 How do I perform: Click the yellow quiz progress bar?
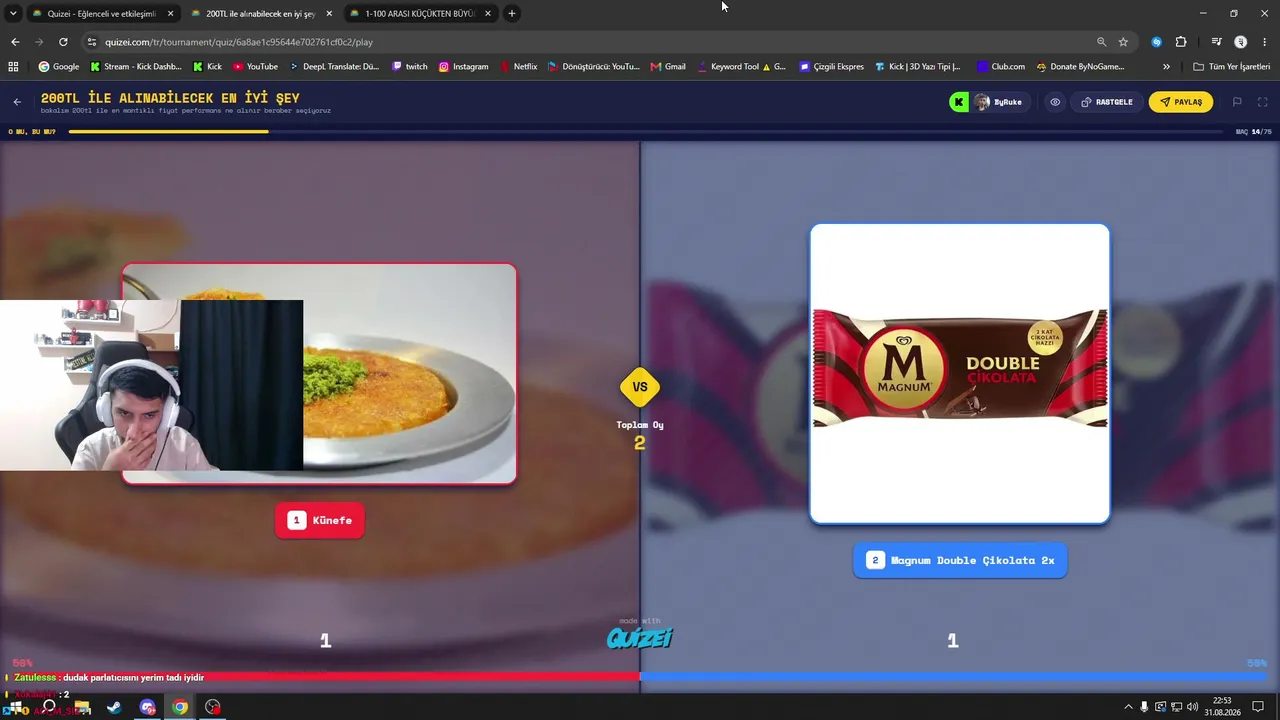(x=168, y=131)
